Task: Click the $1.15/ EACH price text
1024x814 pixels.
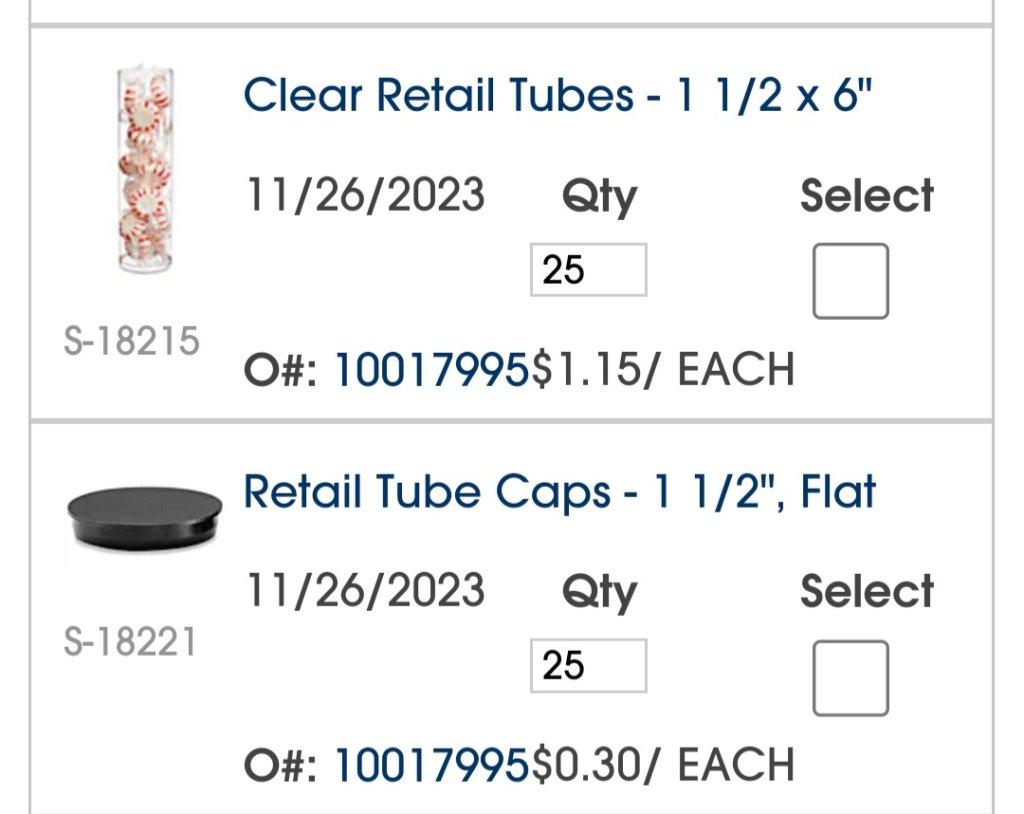Action: tap(663, 370)
